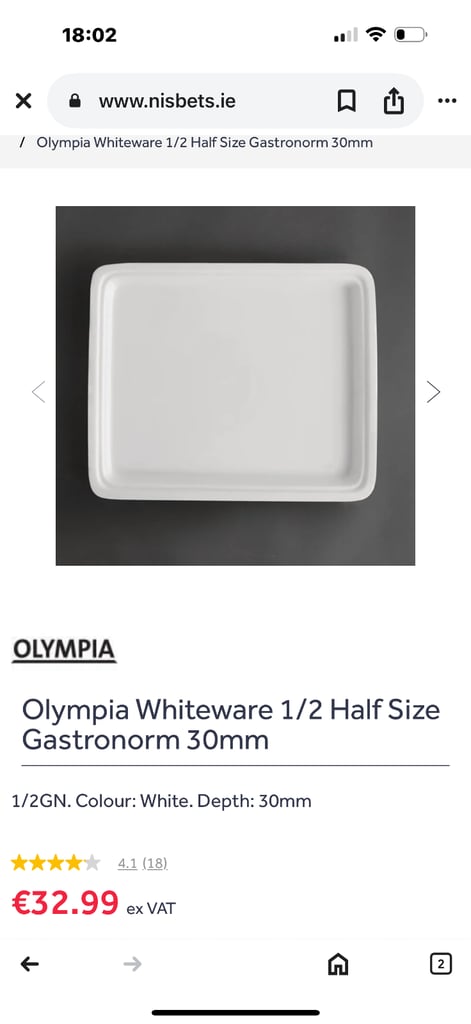Close the browser tab with X icon
This screenshot has width=471, height=1024.
[x=23, y=101]
